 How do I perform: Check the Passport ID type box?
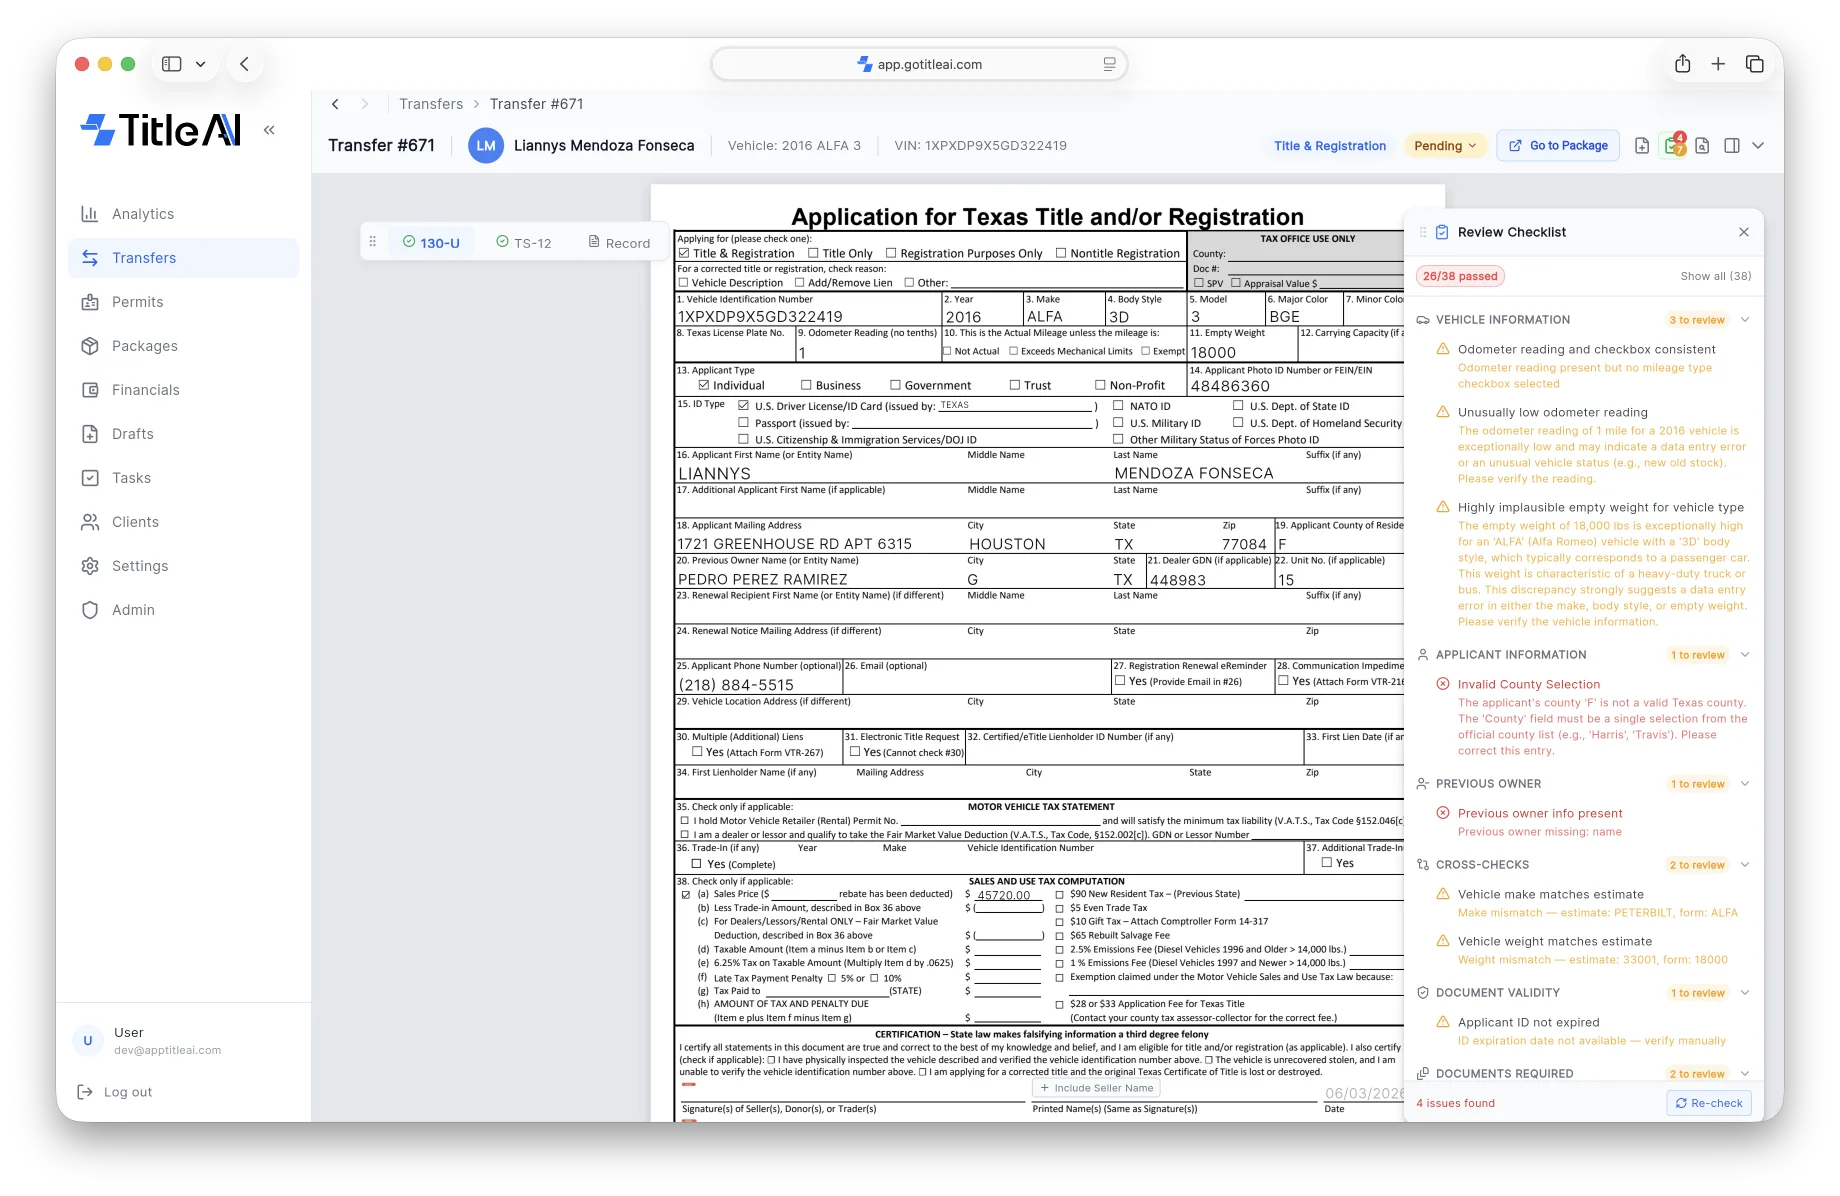[x=743, y=423]
